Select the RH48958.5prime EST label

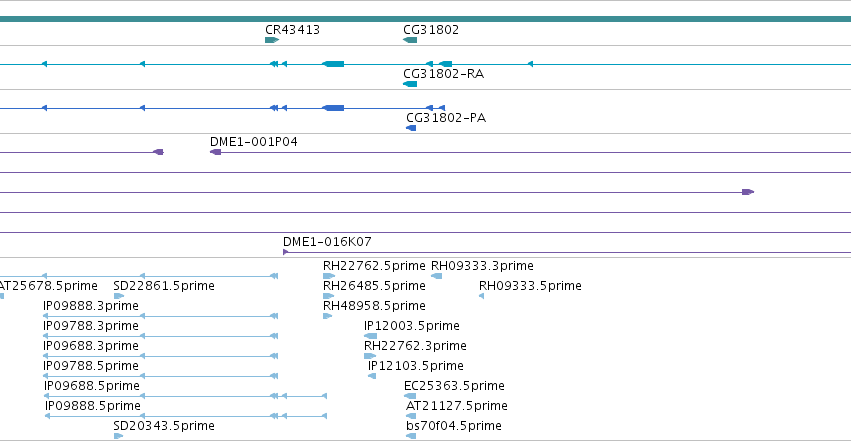[374, 306]
